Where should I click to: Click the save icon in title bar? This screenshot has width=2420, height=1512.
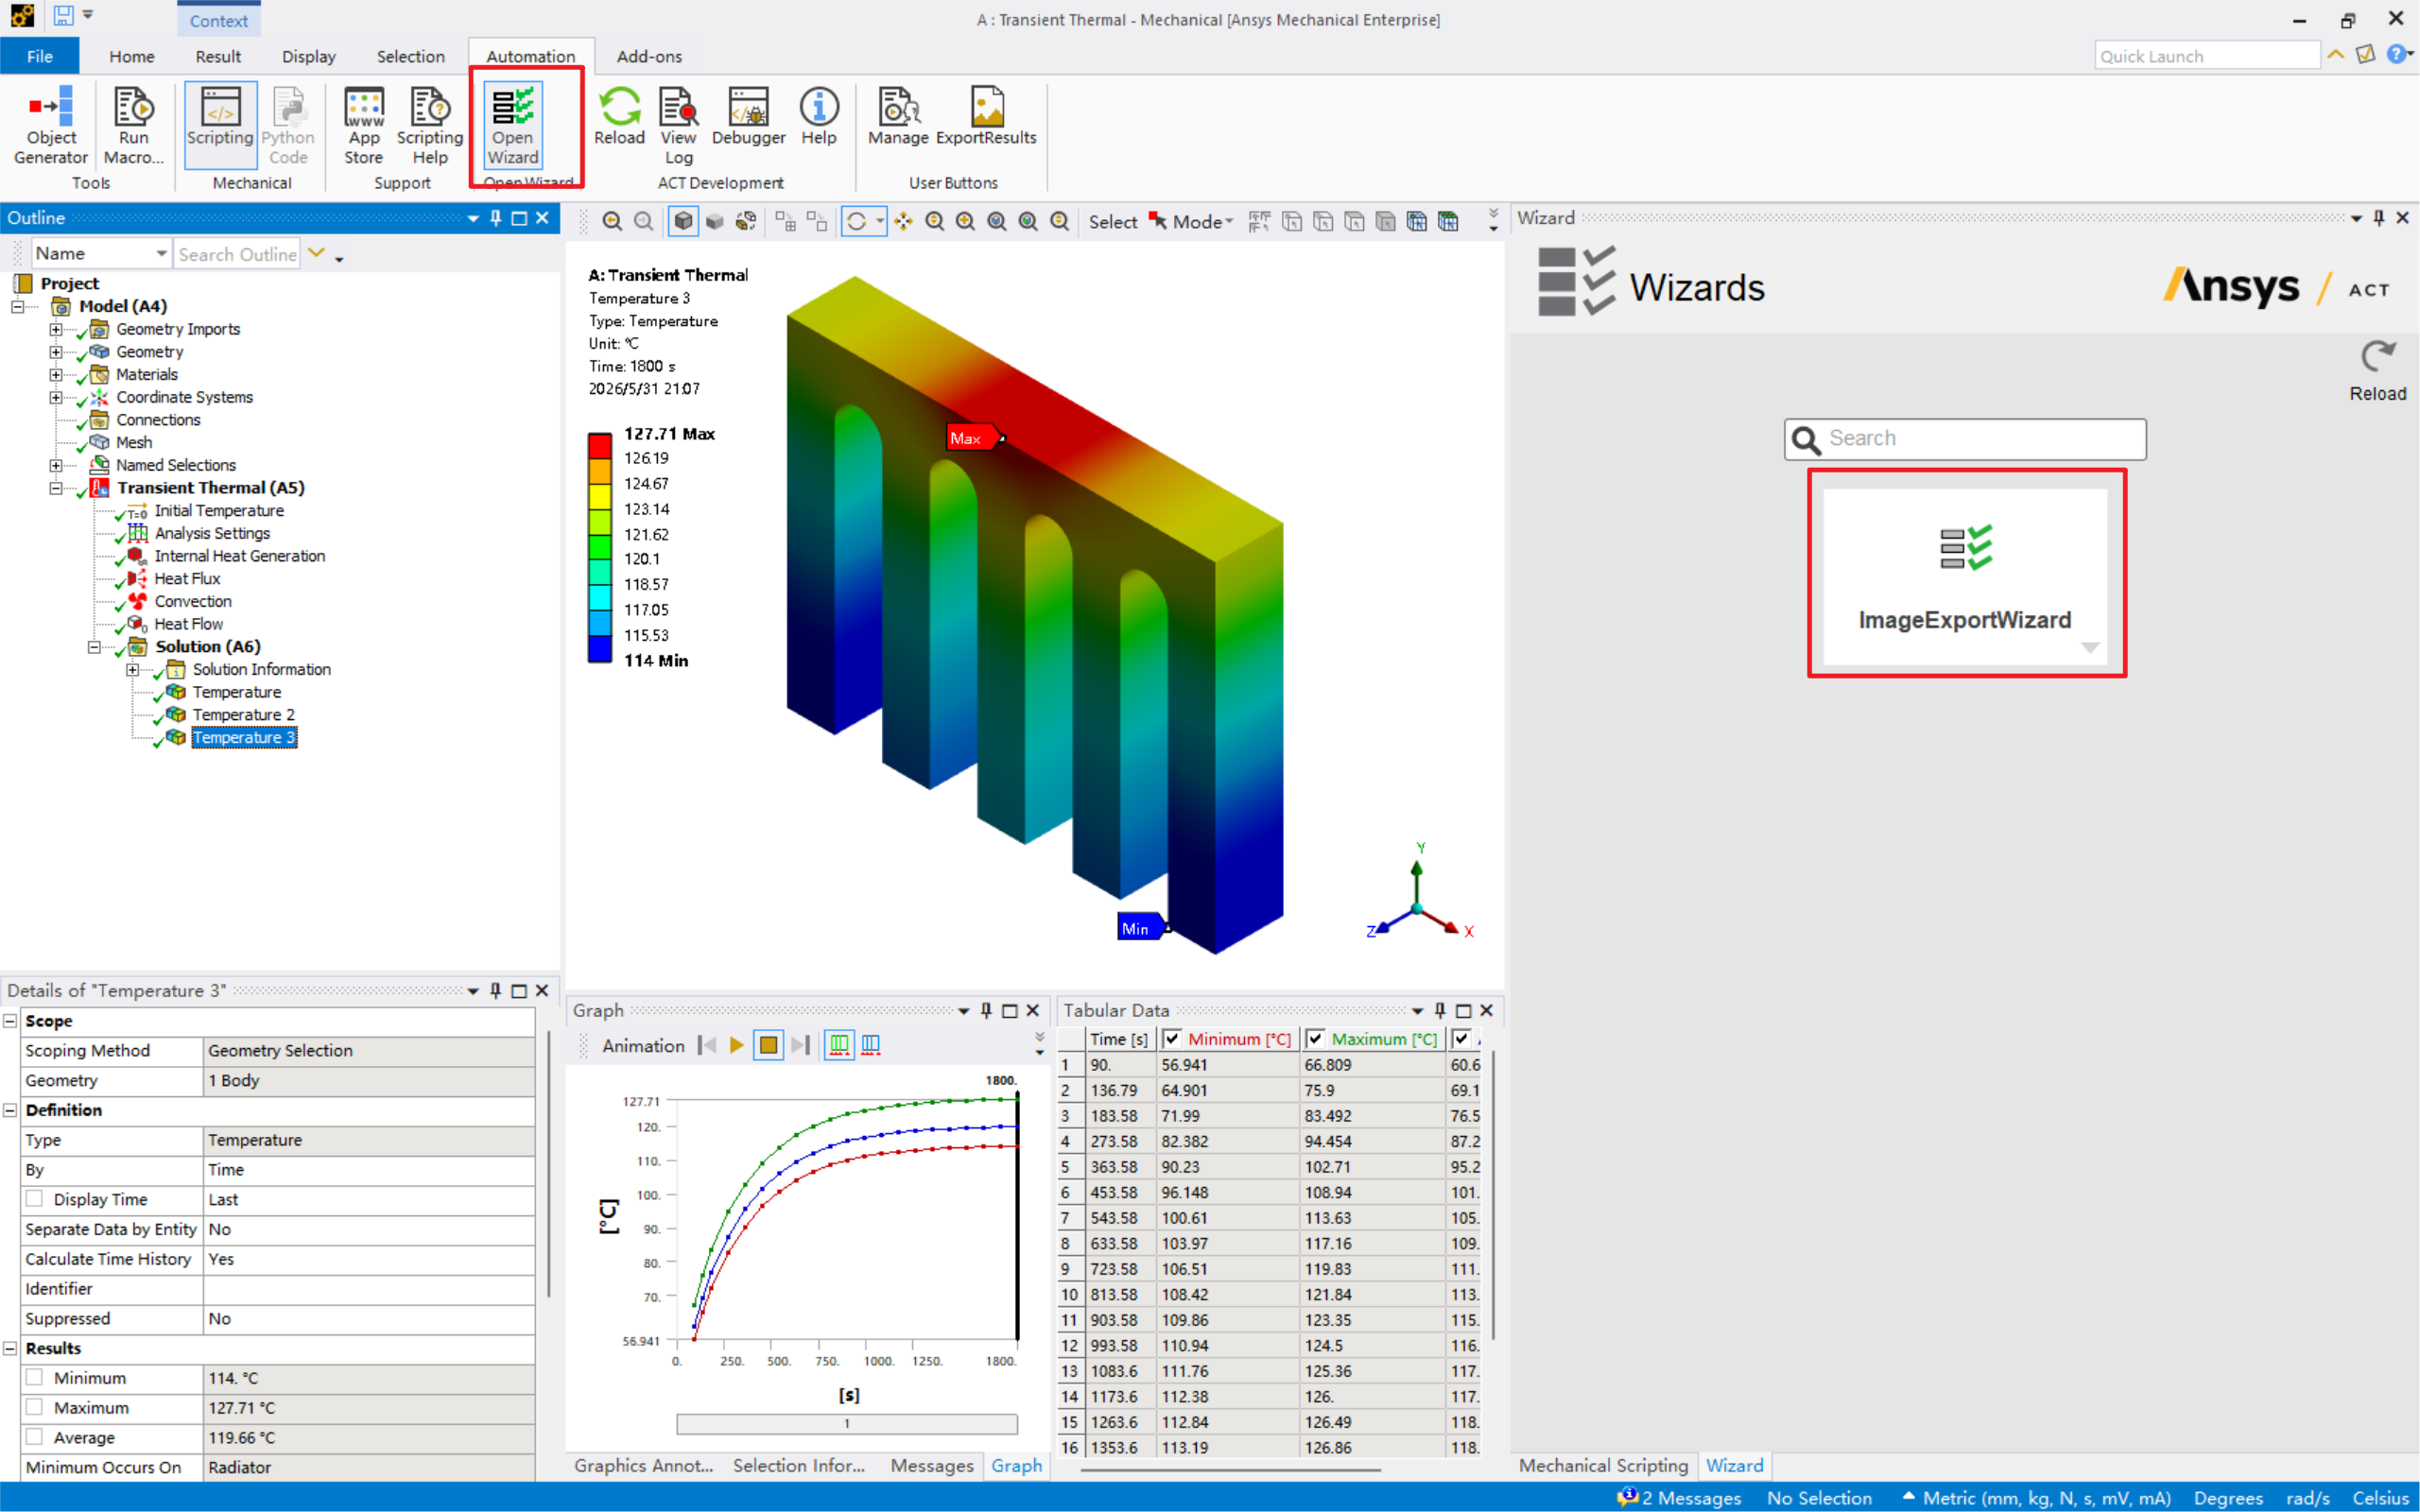(x=63, y=15)
